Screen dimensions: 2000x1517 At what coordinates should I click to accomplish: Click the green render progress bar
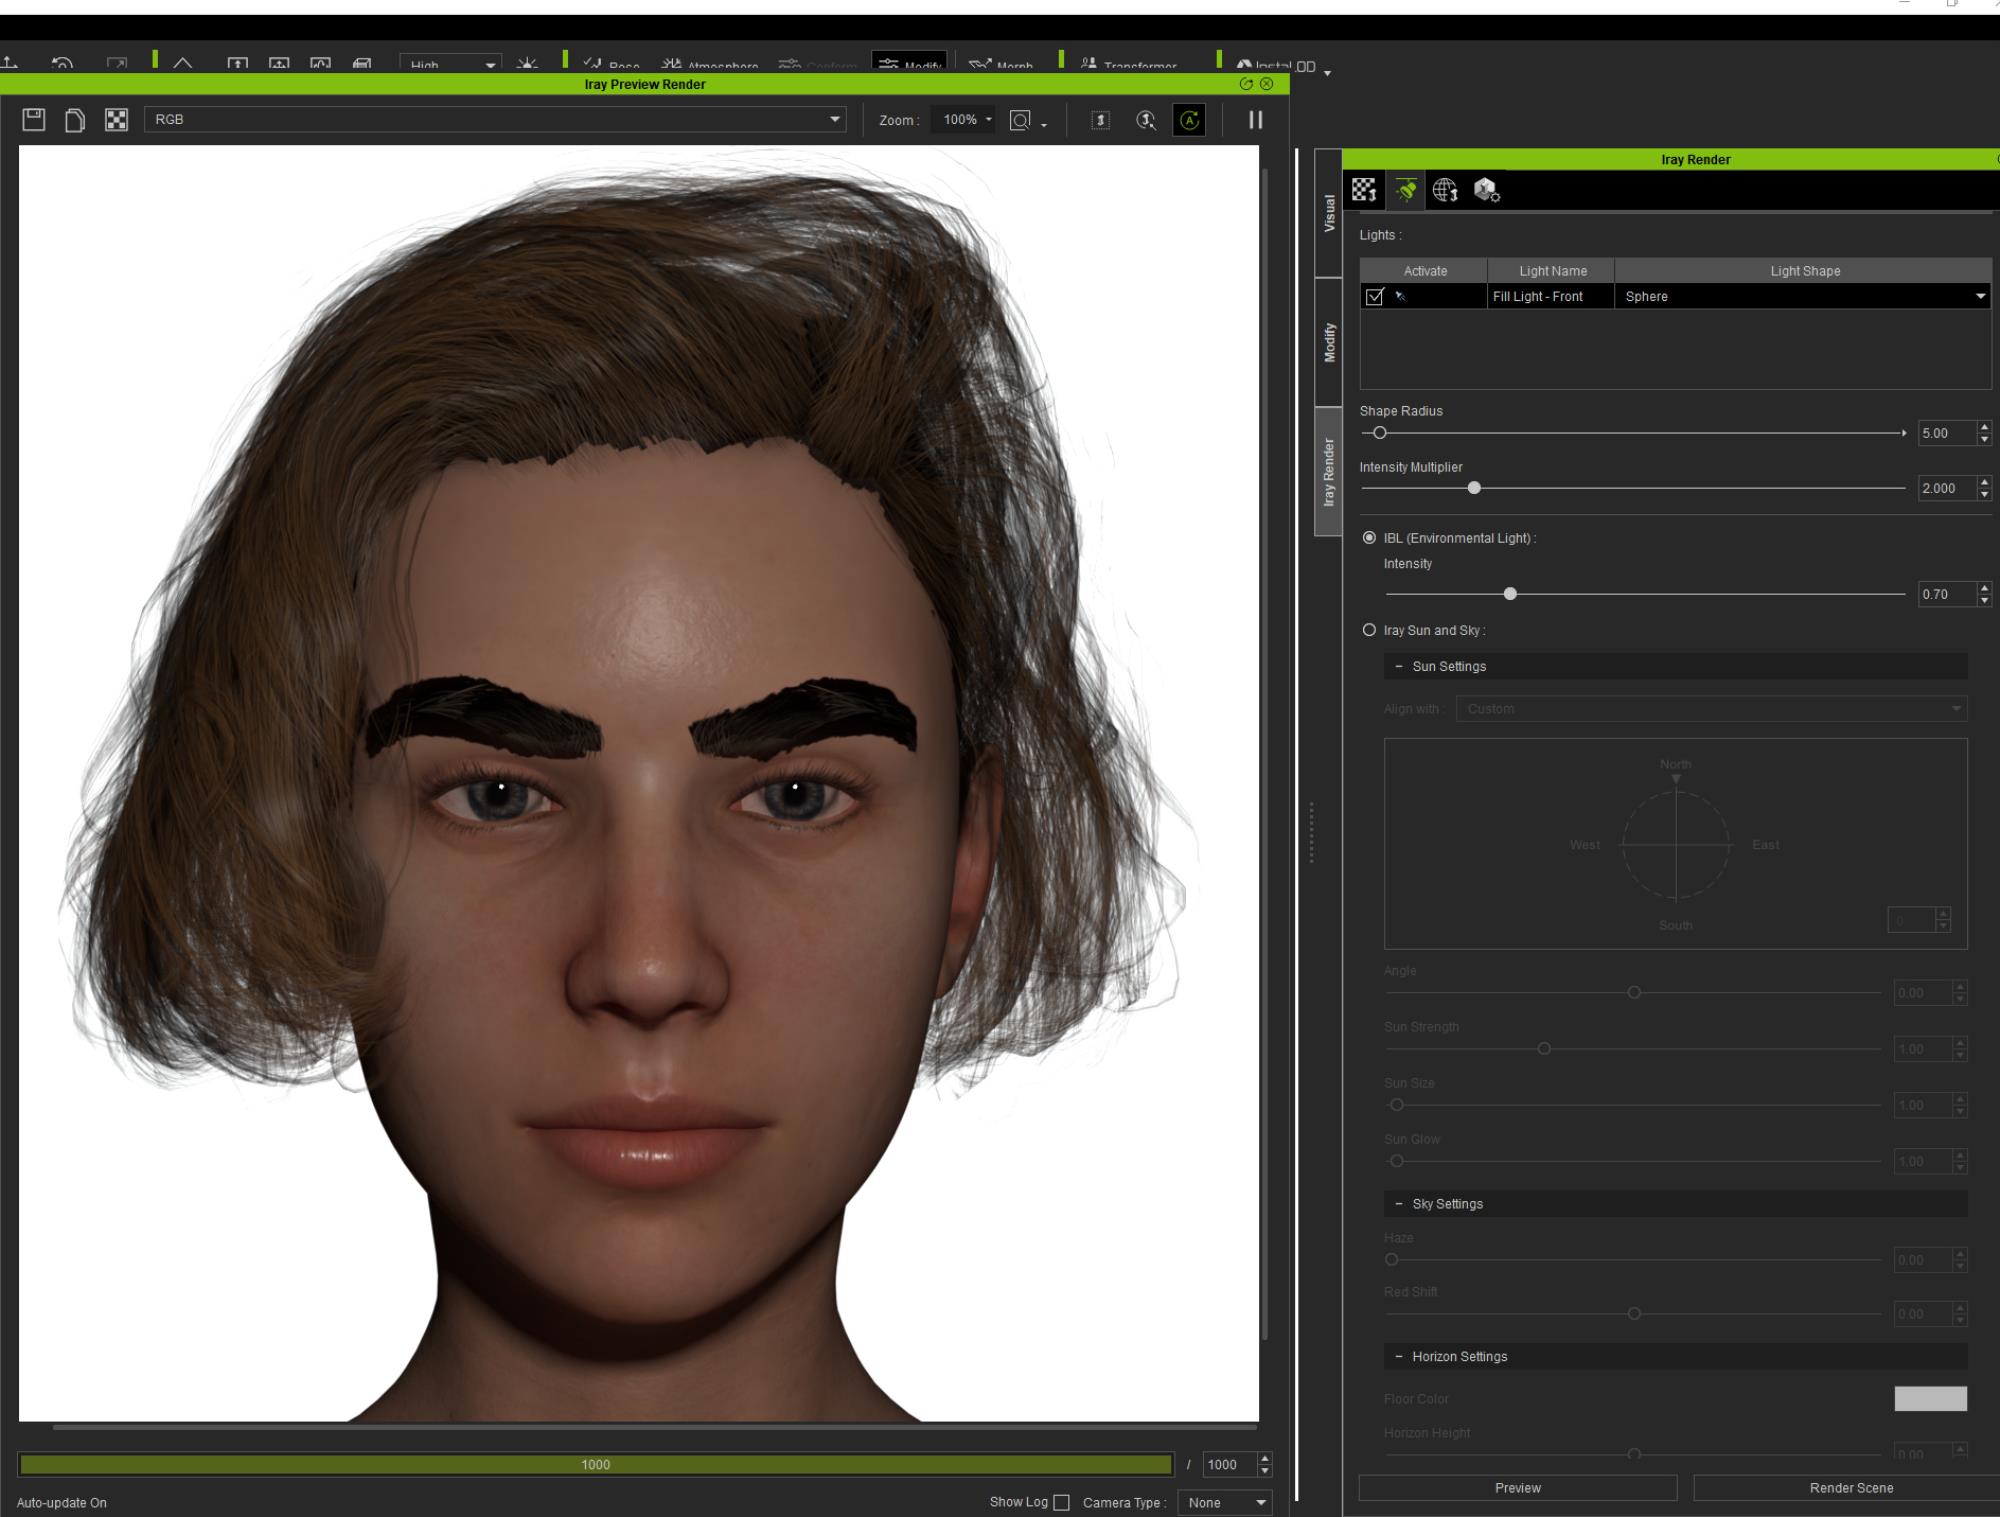[x=596, y=1465]
